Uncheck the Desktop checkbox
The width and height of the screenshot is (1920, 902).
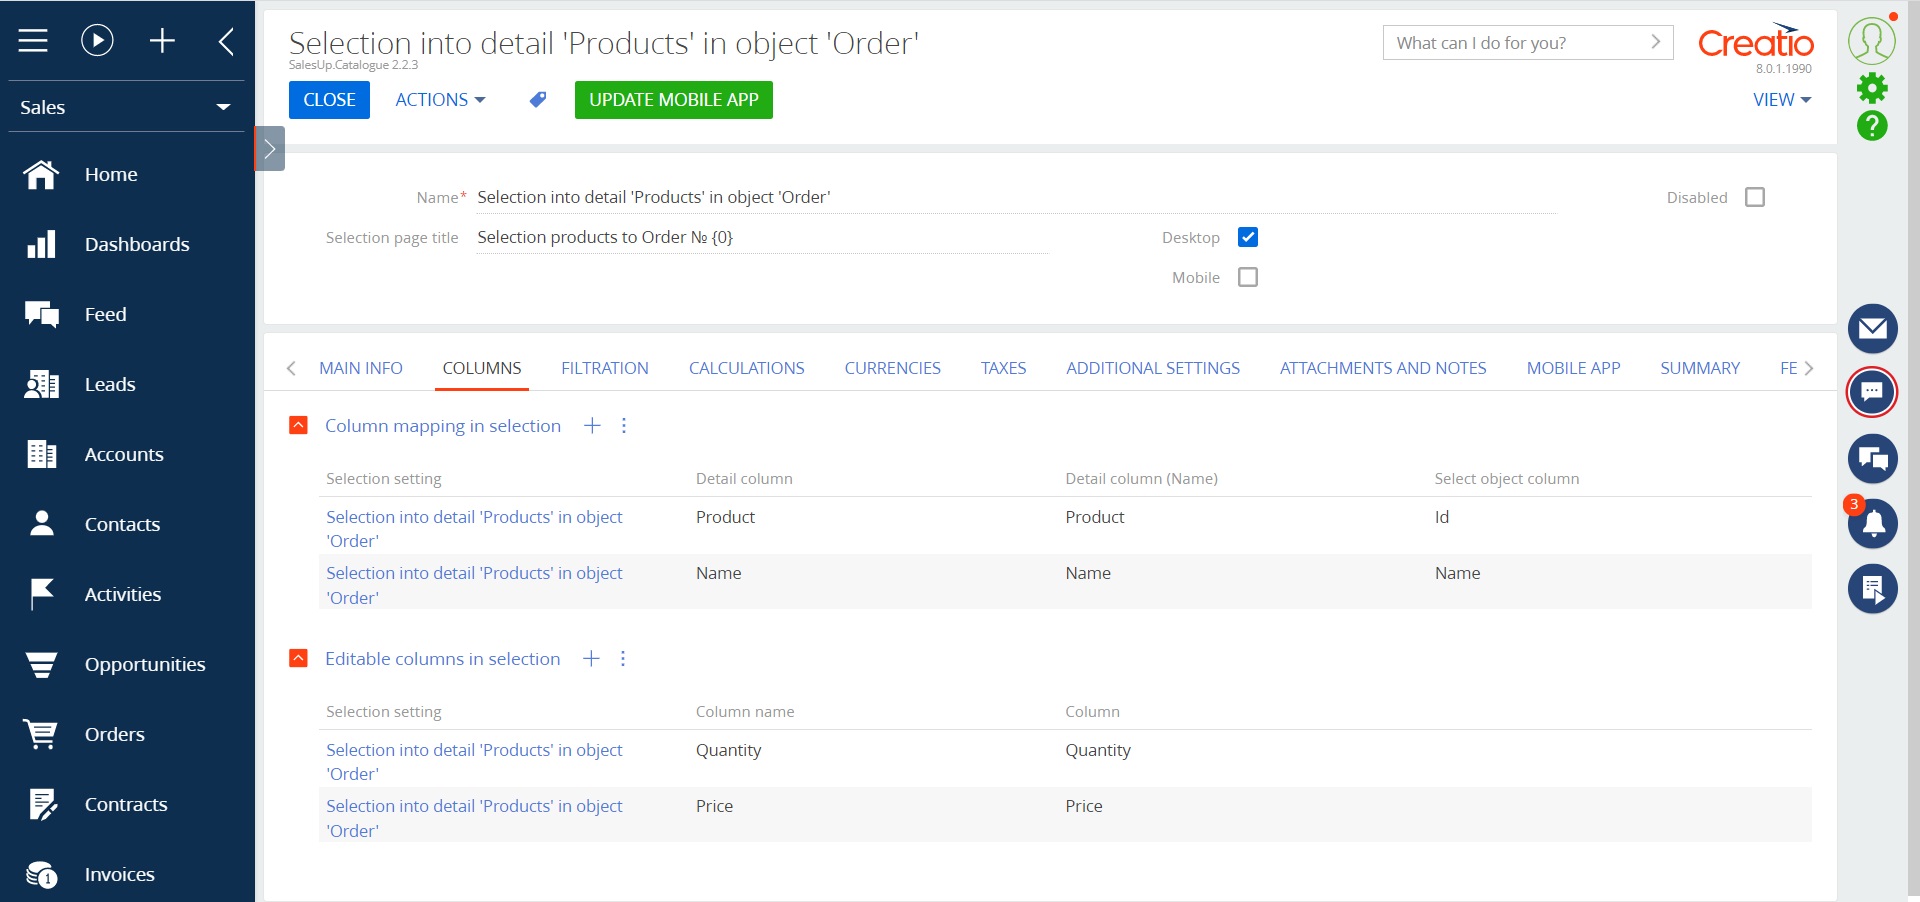1247,237
